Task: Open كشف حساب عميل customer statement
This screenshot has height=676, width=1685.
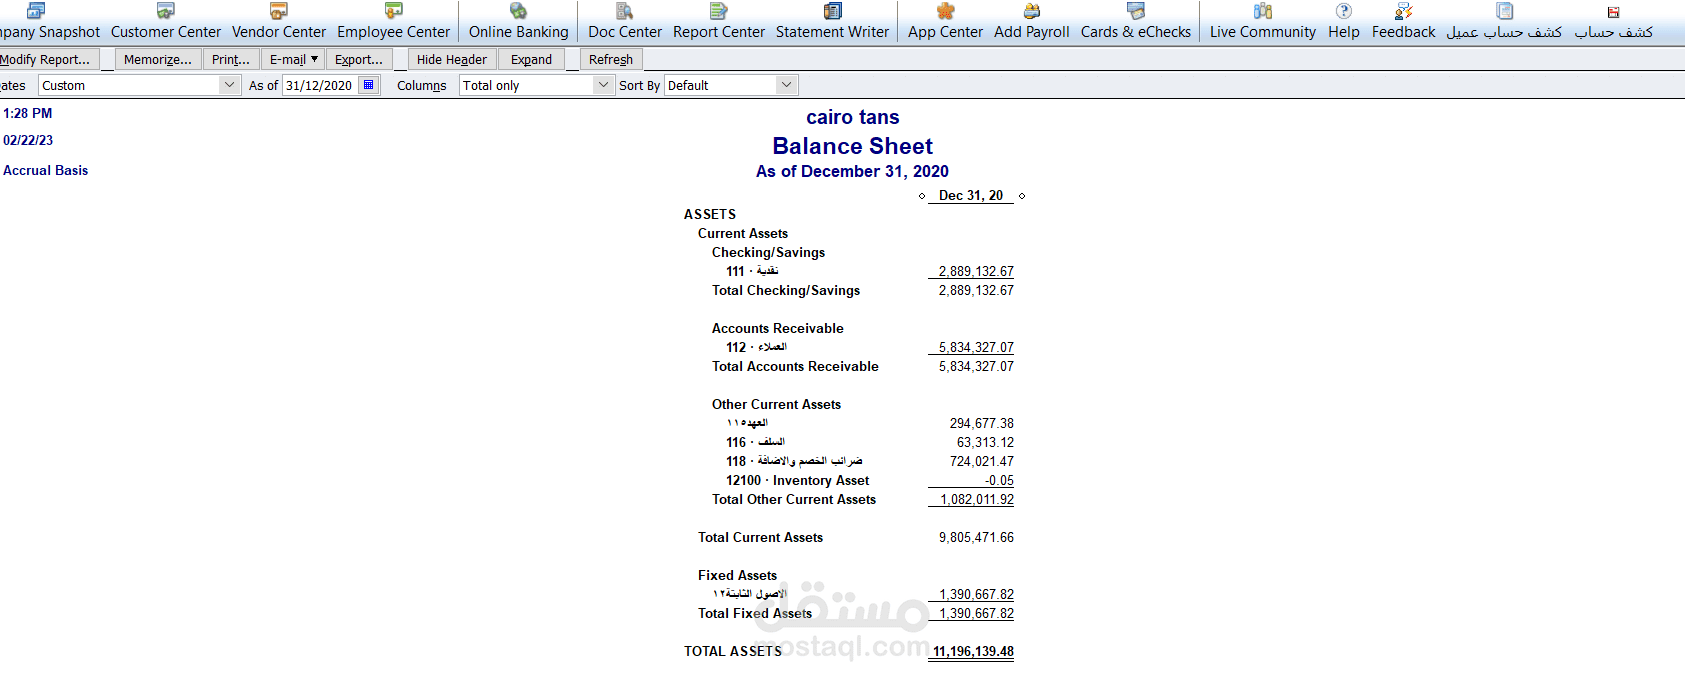Action: coord(1504,21)
